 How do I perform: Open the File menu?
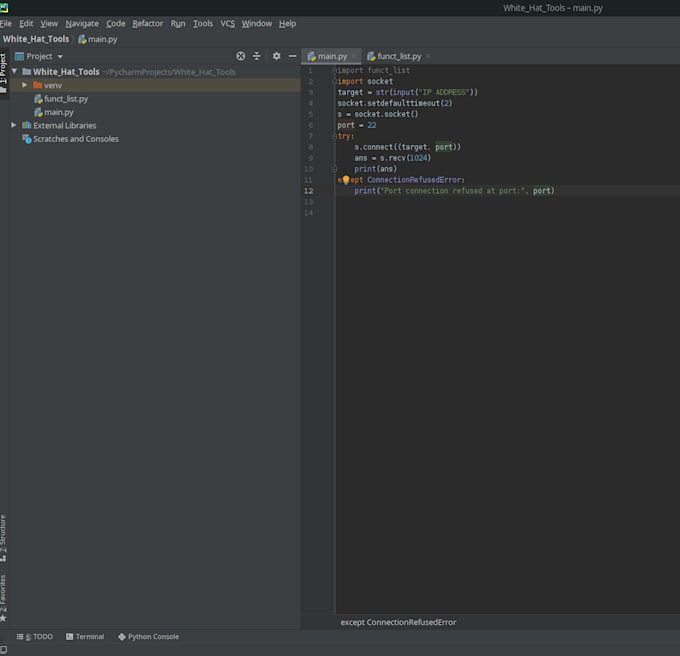(x=6, y=23)
